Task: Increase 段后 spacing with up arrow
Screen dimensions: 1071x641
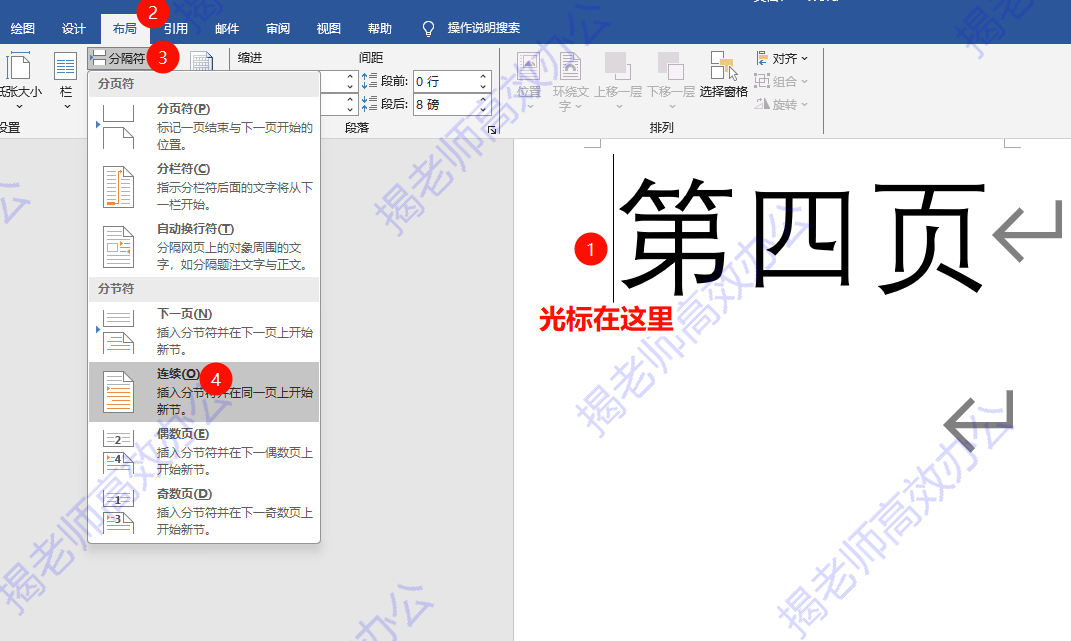Action: [483, 100]
